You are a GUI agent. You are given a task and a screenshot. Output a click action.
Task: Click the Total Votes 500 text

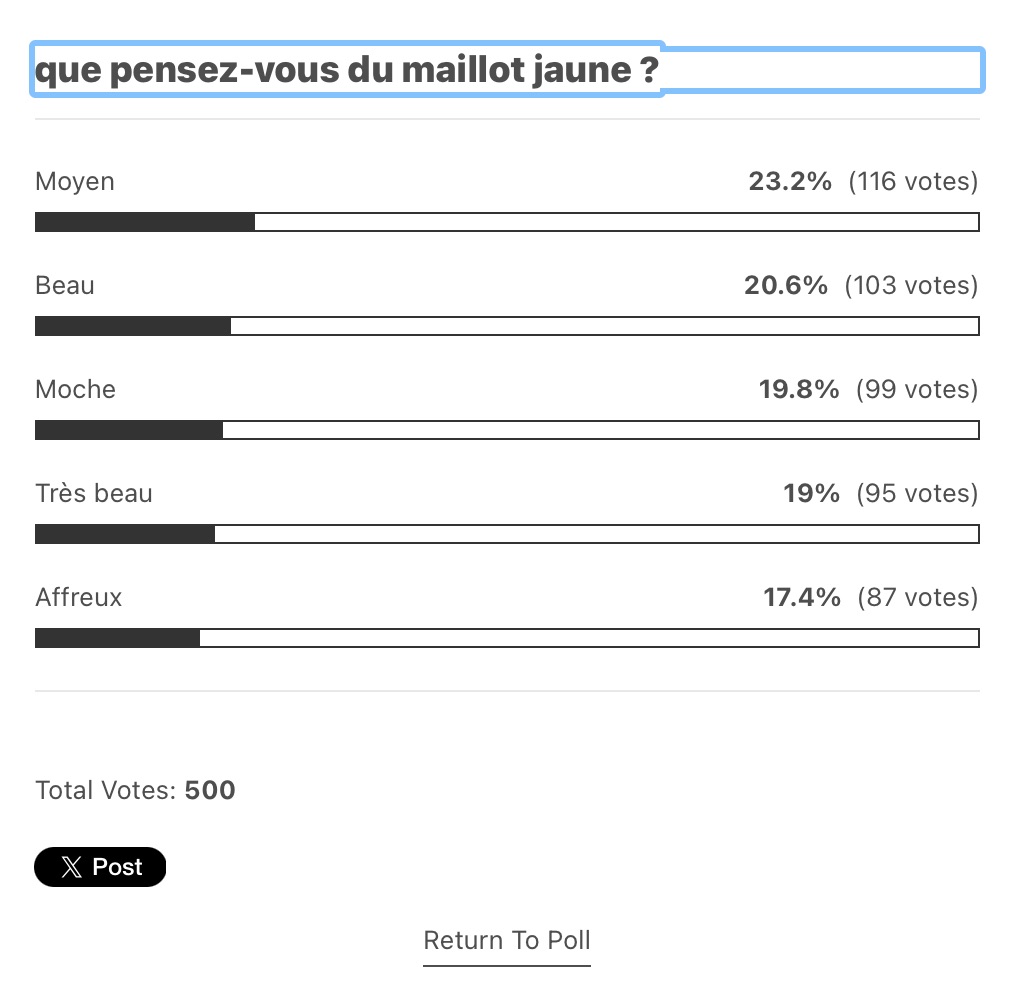click(x=136, y=791)
